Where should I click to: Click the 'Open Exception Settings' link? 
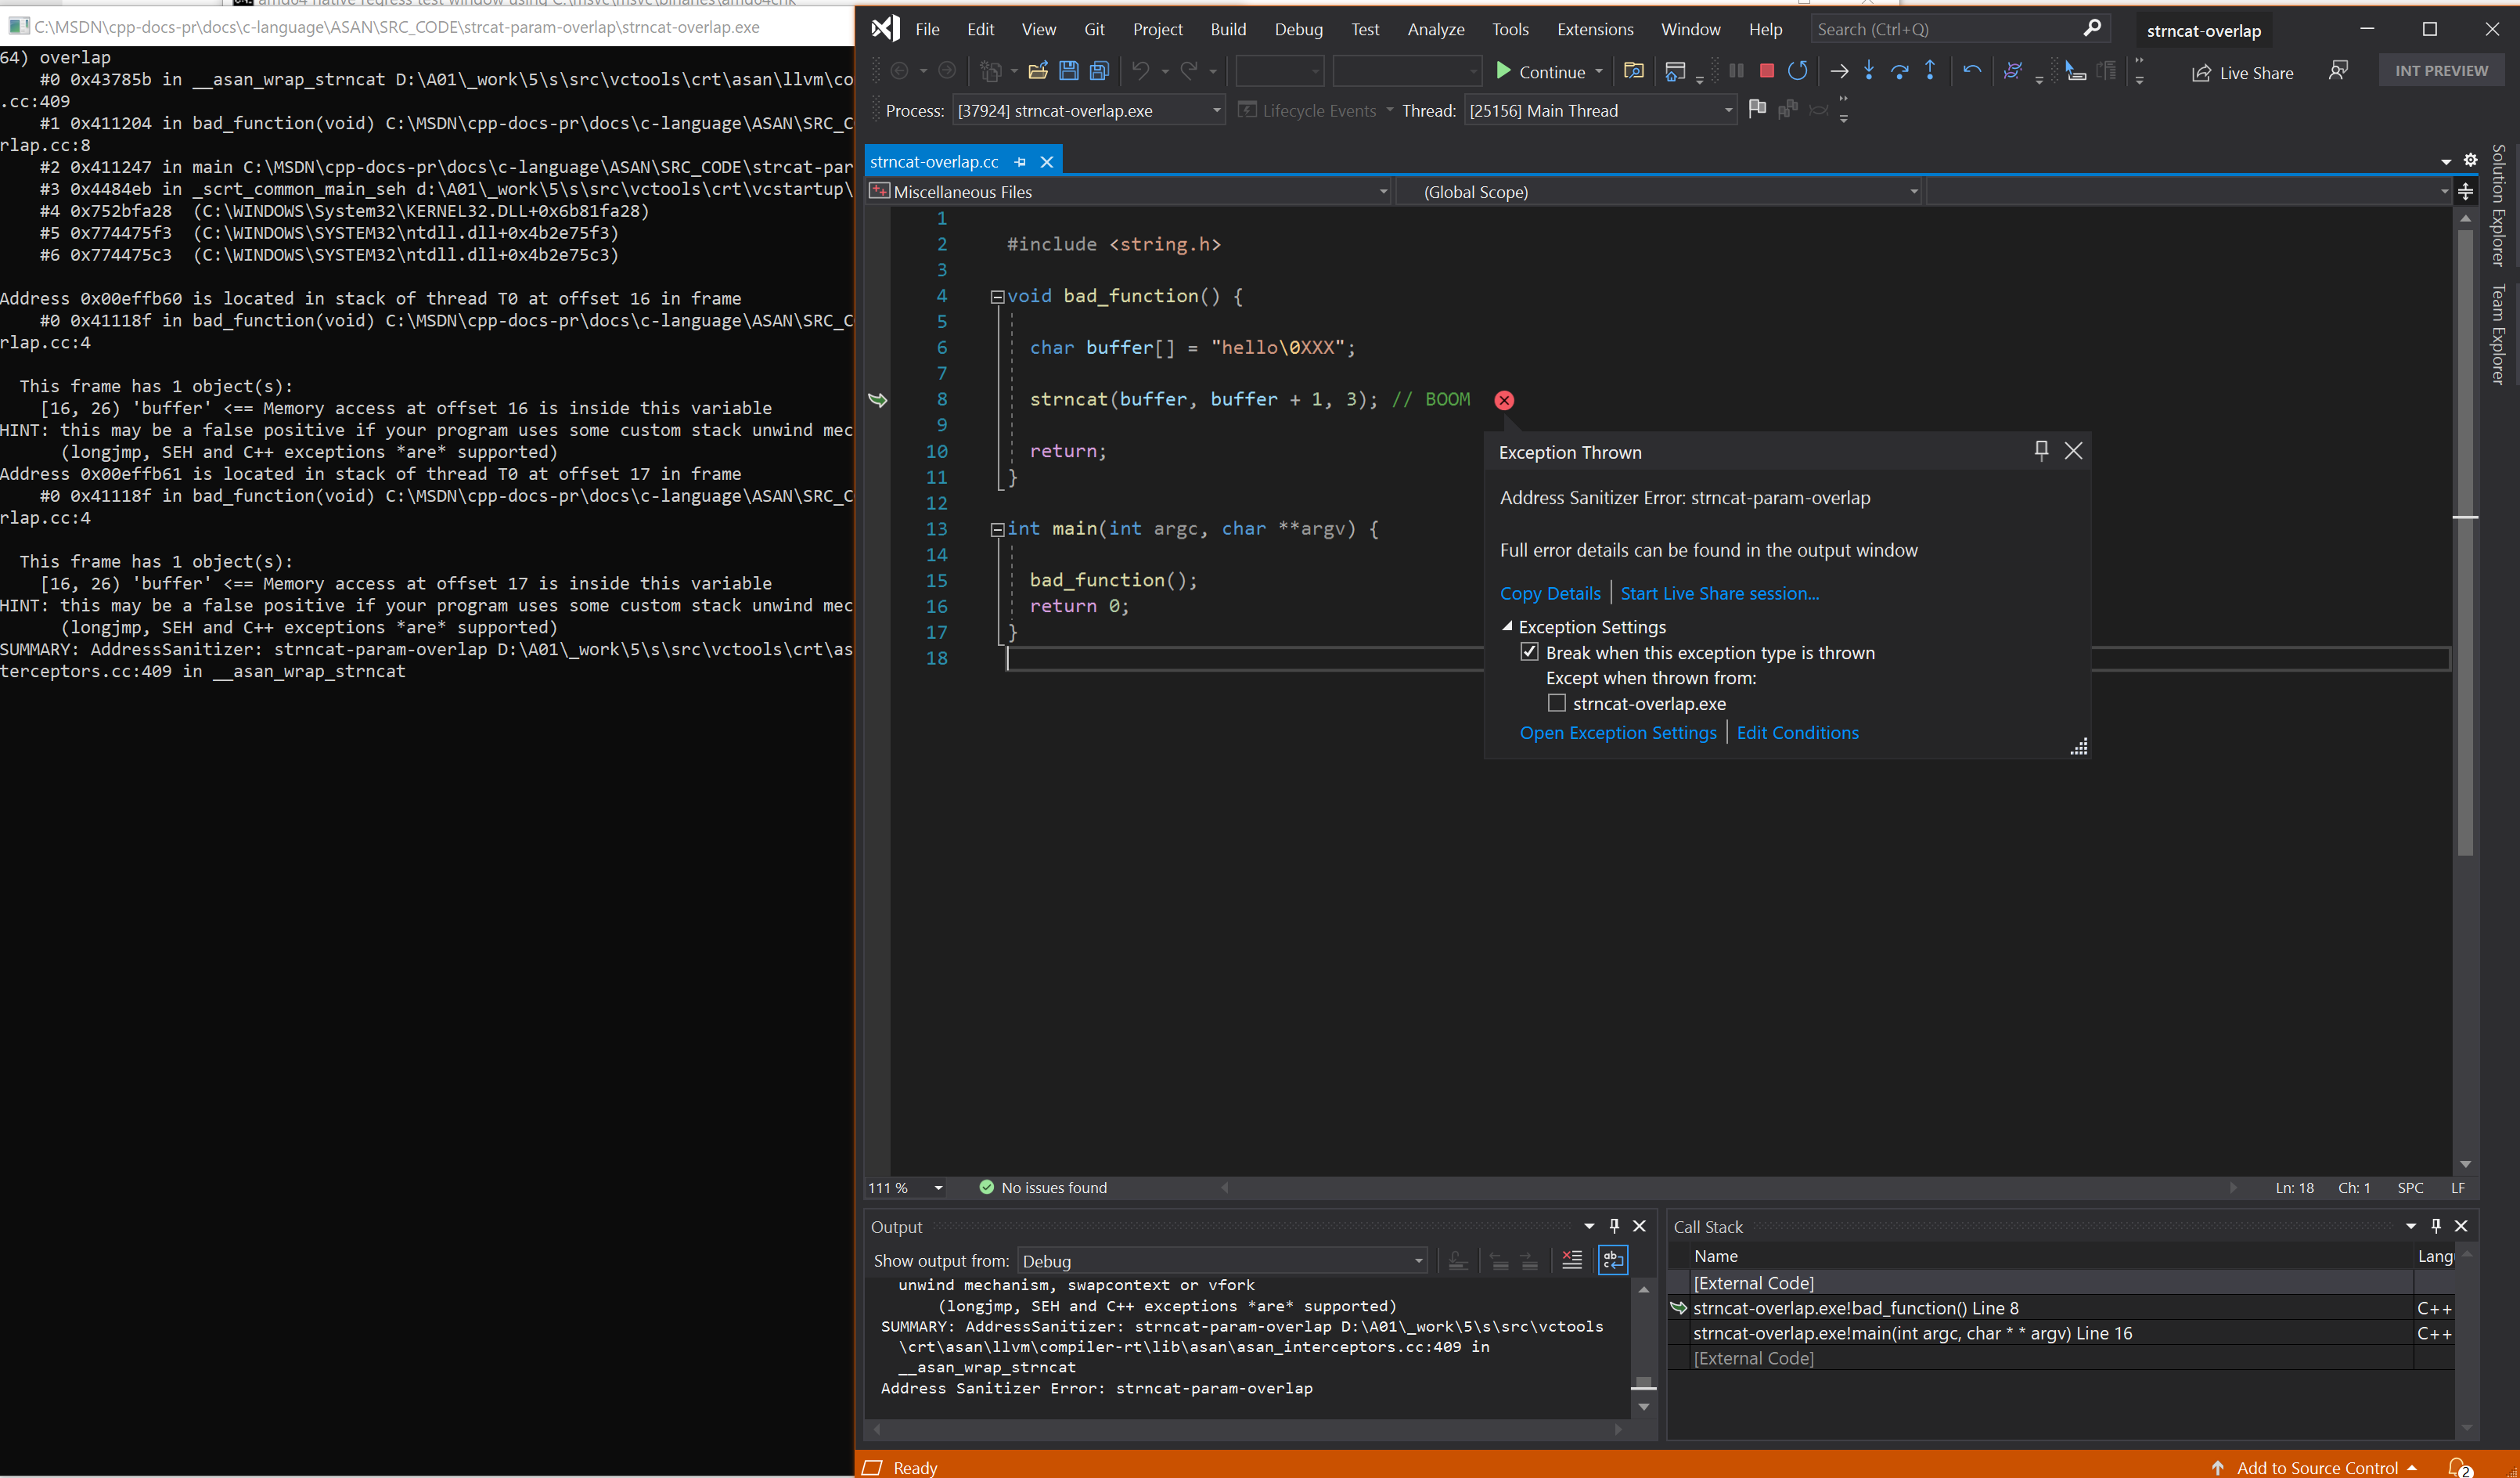1616,732
